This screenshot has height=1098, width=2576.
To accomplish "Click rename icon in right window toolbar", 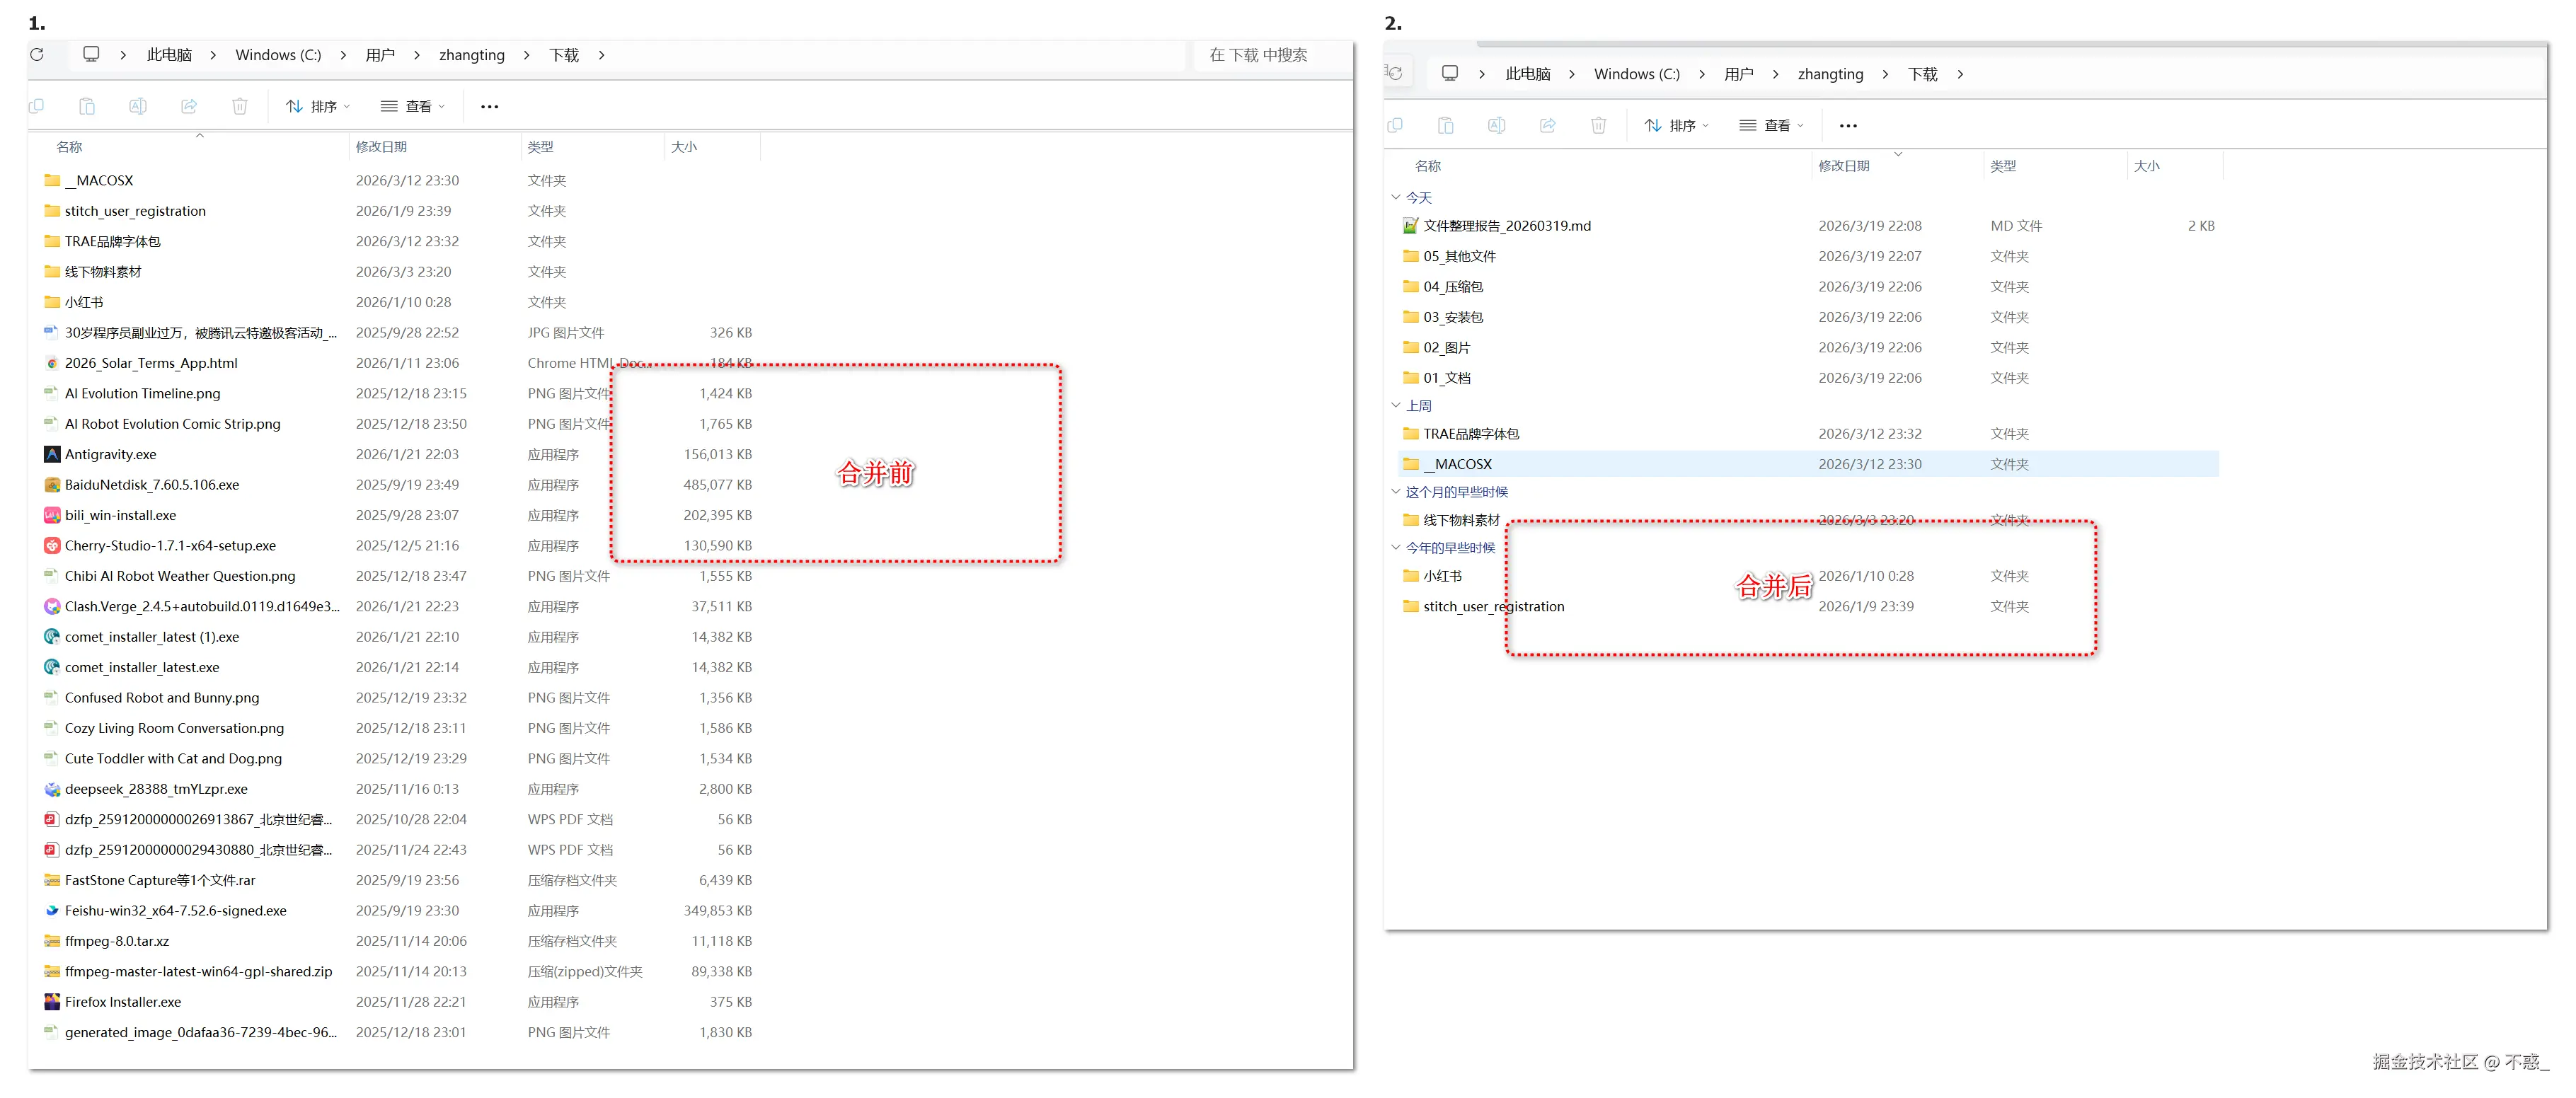I will (x=1496, y=125).
